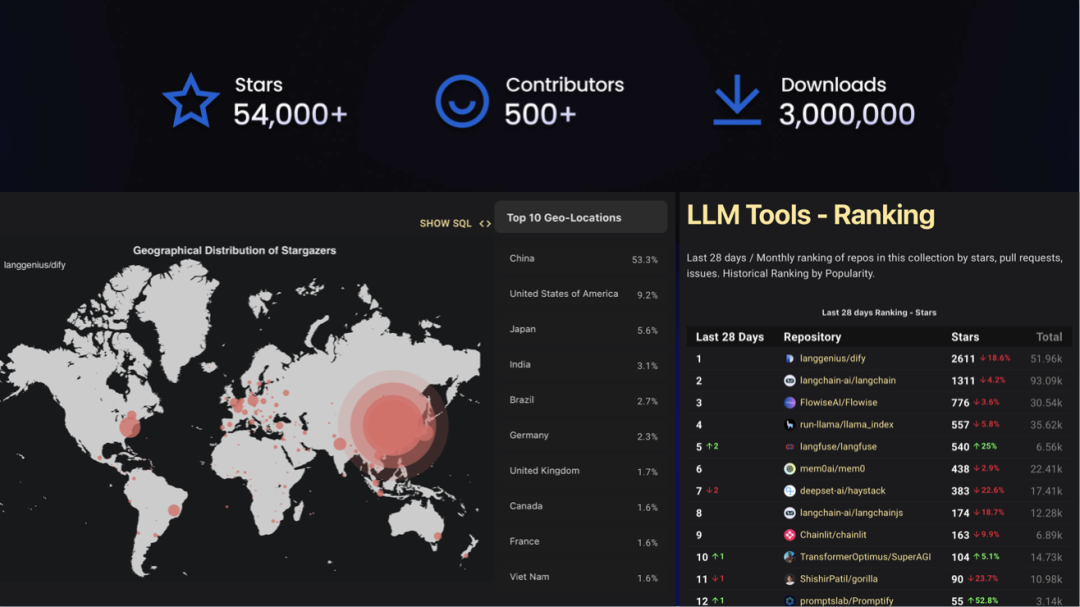Click the FlowiseAI/Flowise avatar icon
This screenshot has height=607, width=1080.
[789, 403]
